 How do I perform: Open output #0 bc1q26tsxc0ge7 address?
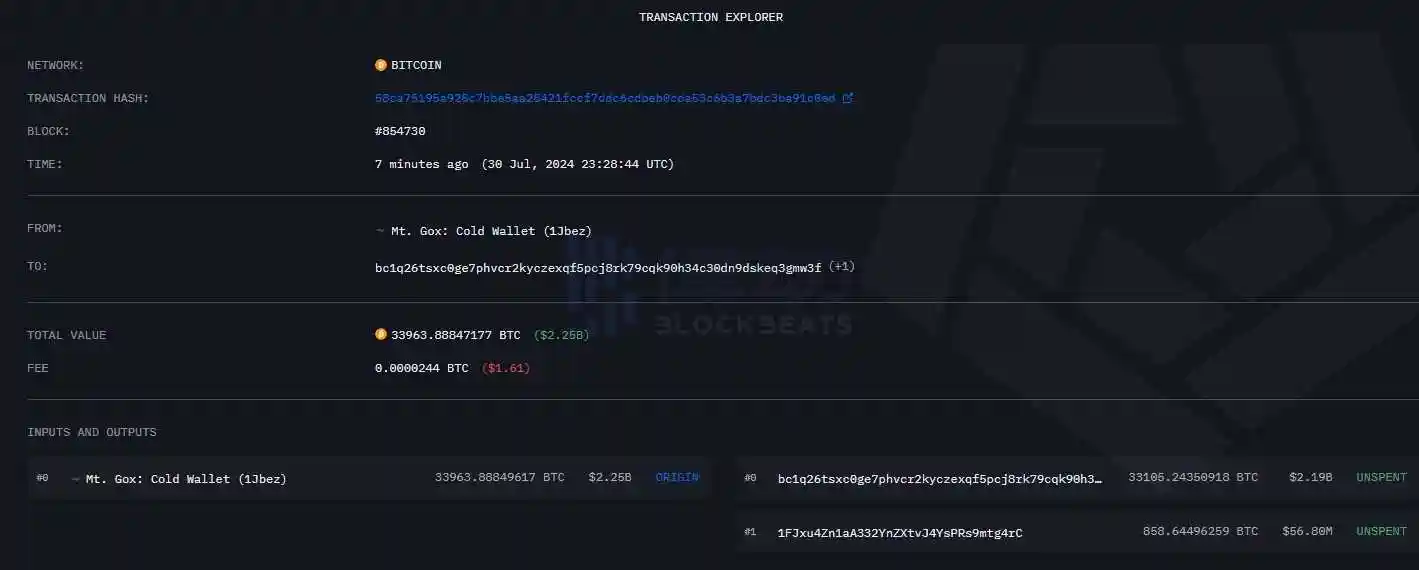coord(940,479)
